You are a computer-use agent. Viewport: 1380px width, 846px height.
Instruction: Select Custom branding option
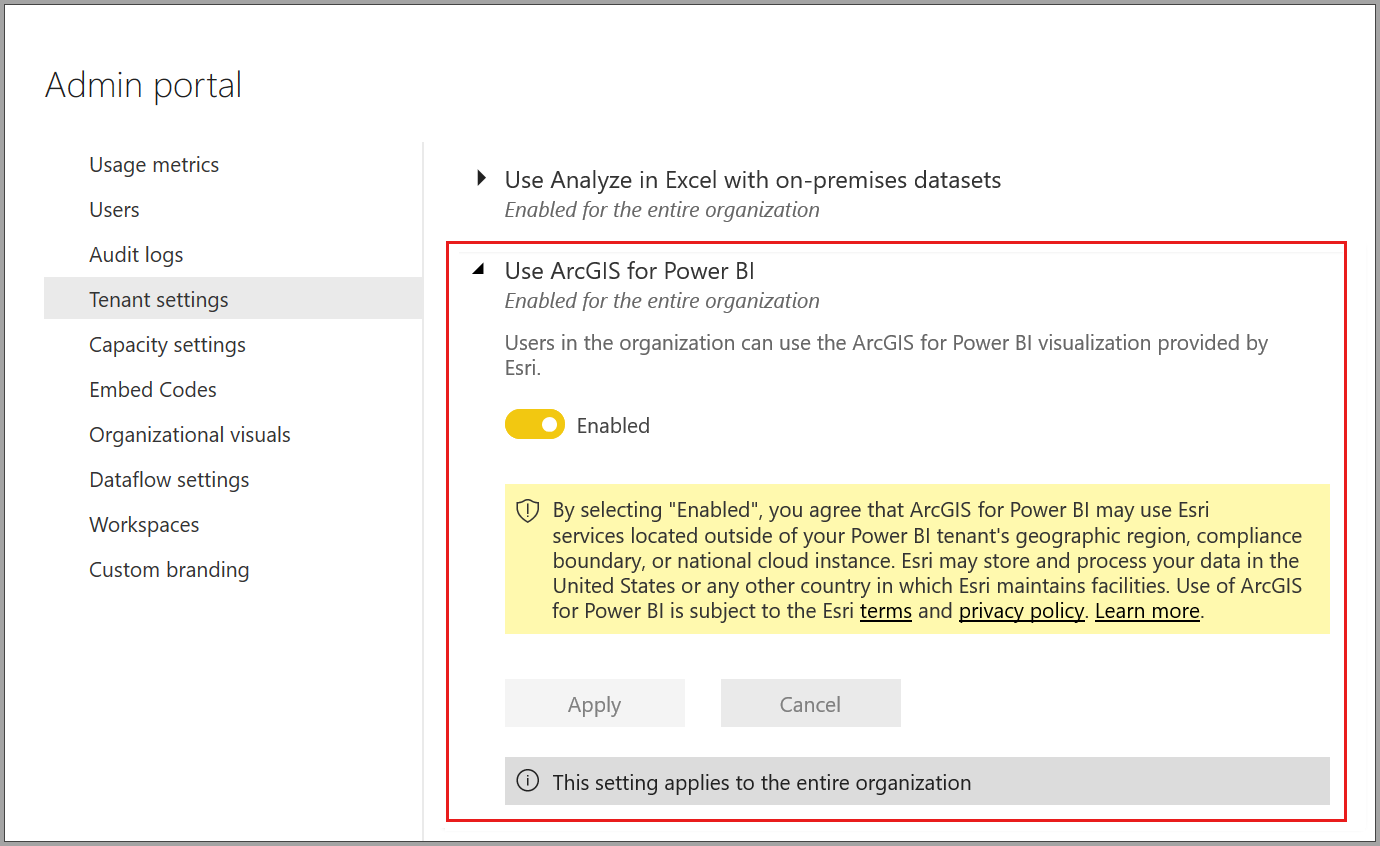point(169,570)
